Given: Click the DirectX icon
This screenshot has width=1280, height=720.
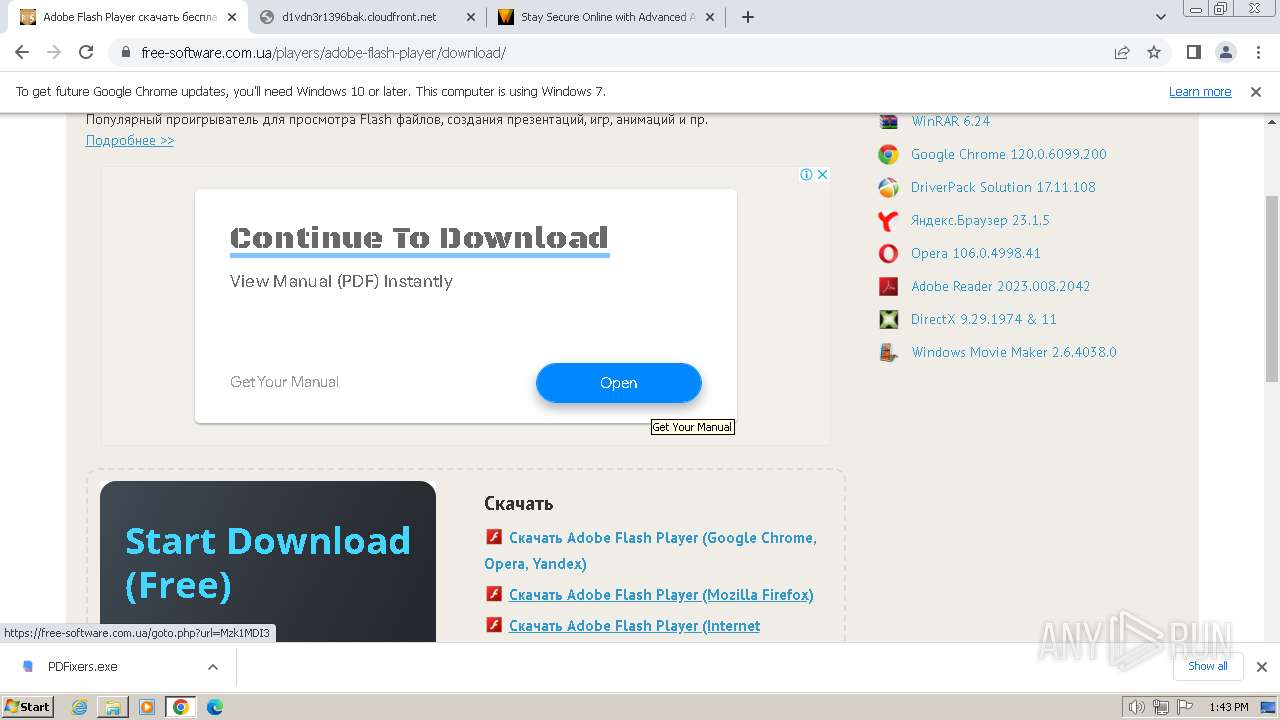Looking at the screenshot, I should (x=888, y=319).
